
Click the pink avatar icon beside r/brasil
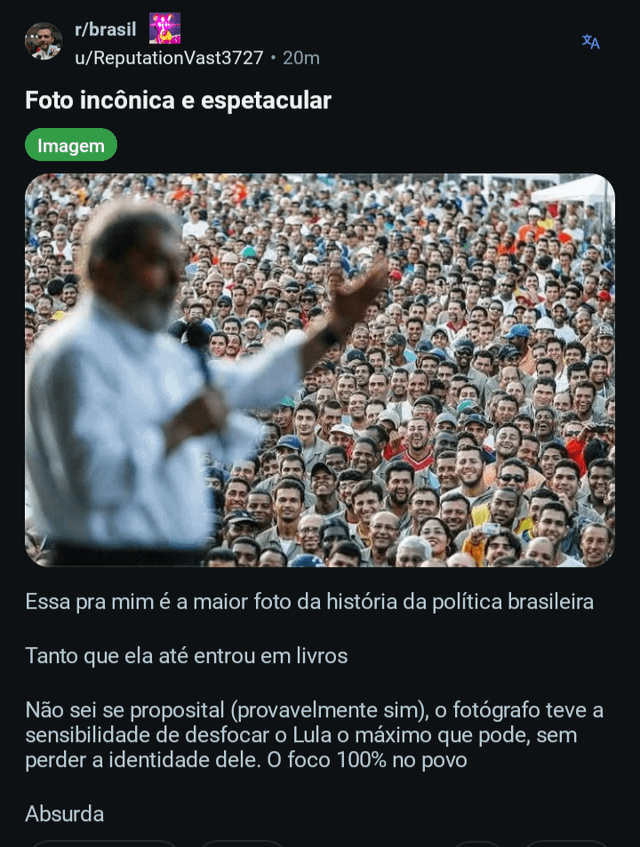click(x=165, y=28)
